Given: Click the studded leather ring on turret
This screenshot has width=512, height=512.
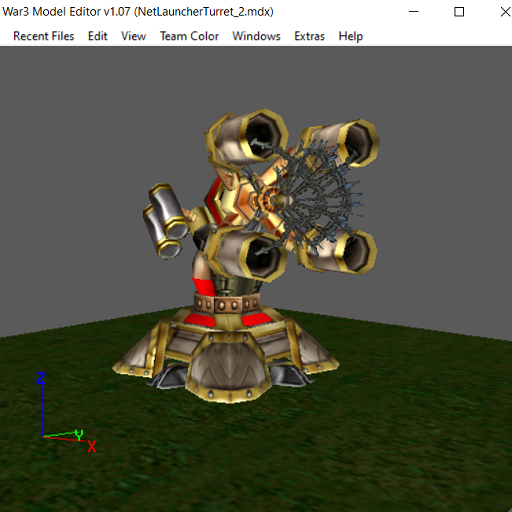Looking at the screenshot, I should coord(227,304).
